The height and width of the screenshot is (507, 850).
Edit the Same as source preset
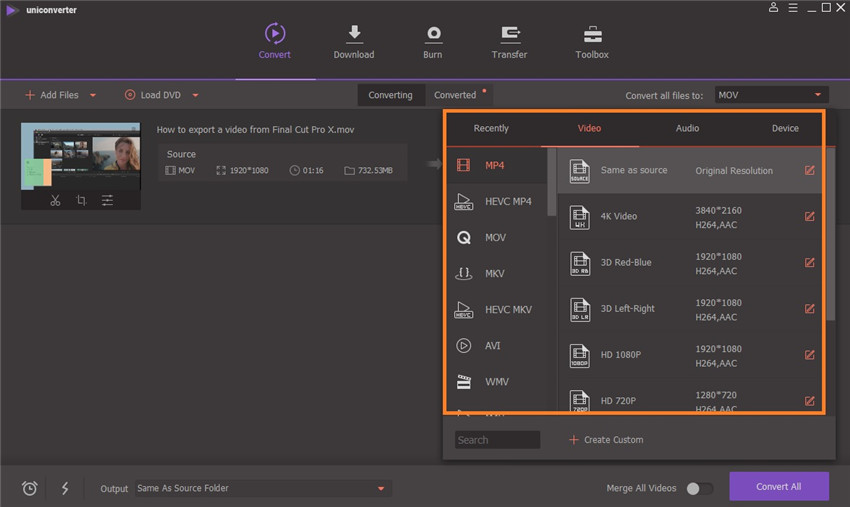809,170
